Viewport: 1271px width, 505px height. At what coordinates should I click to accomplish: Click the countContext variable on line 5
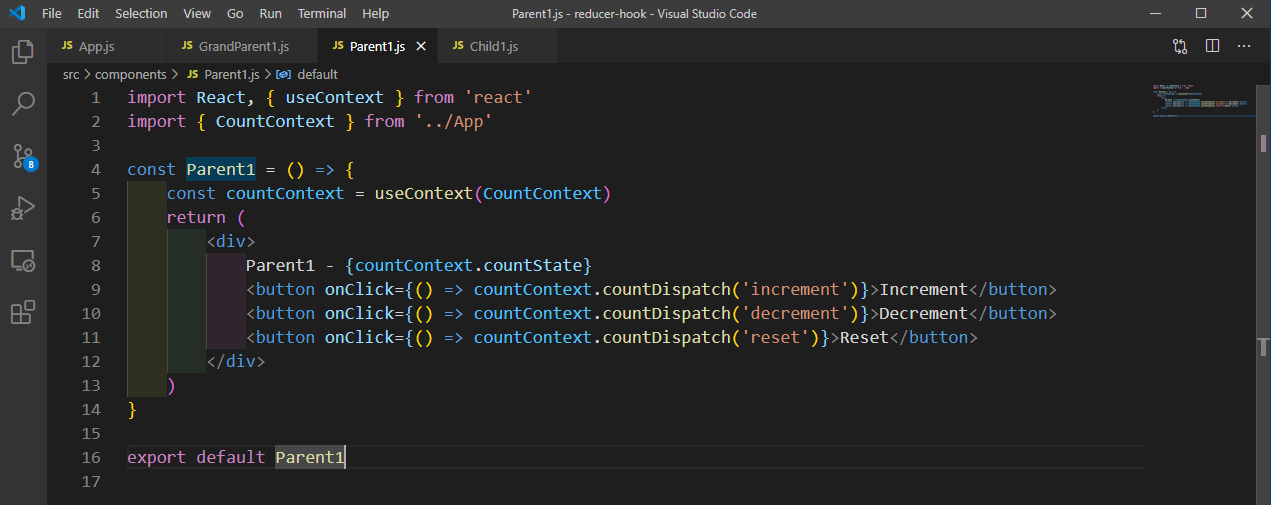pyautogui.click(x=285, y=193)
